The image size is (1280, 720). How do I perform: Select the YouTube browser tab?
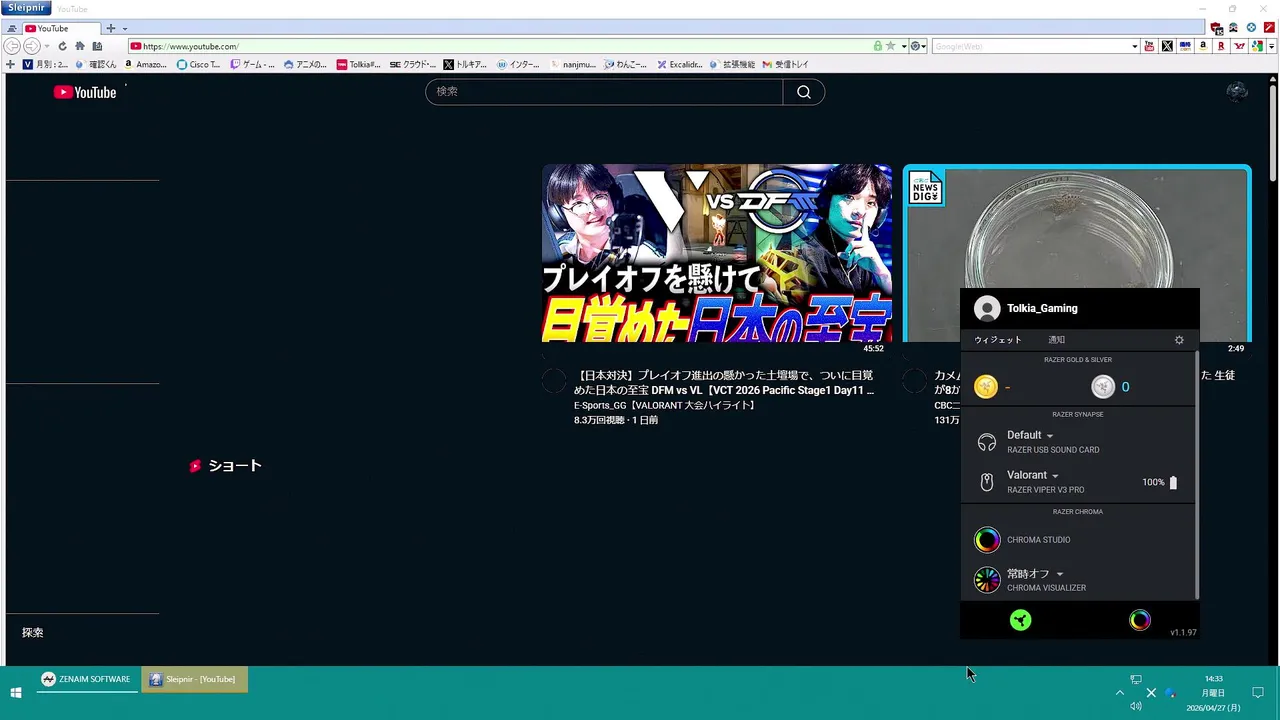click(x=61, y=28)
